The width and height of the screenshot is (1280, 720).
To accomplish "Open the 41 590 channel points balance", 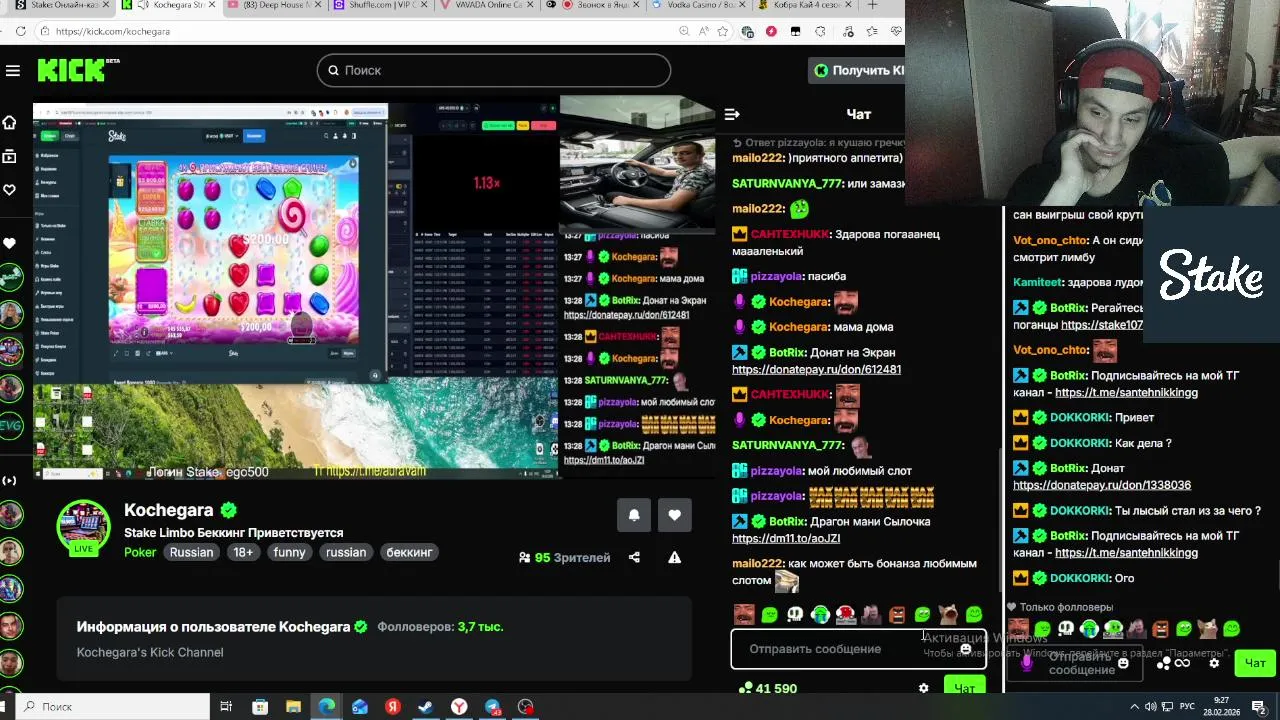I will [767, 688].
